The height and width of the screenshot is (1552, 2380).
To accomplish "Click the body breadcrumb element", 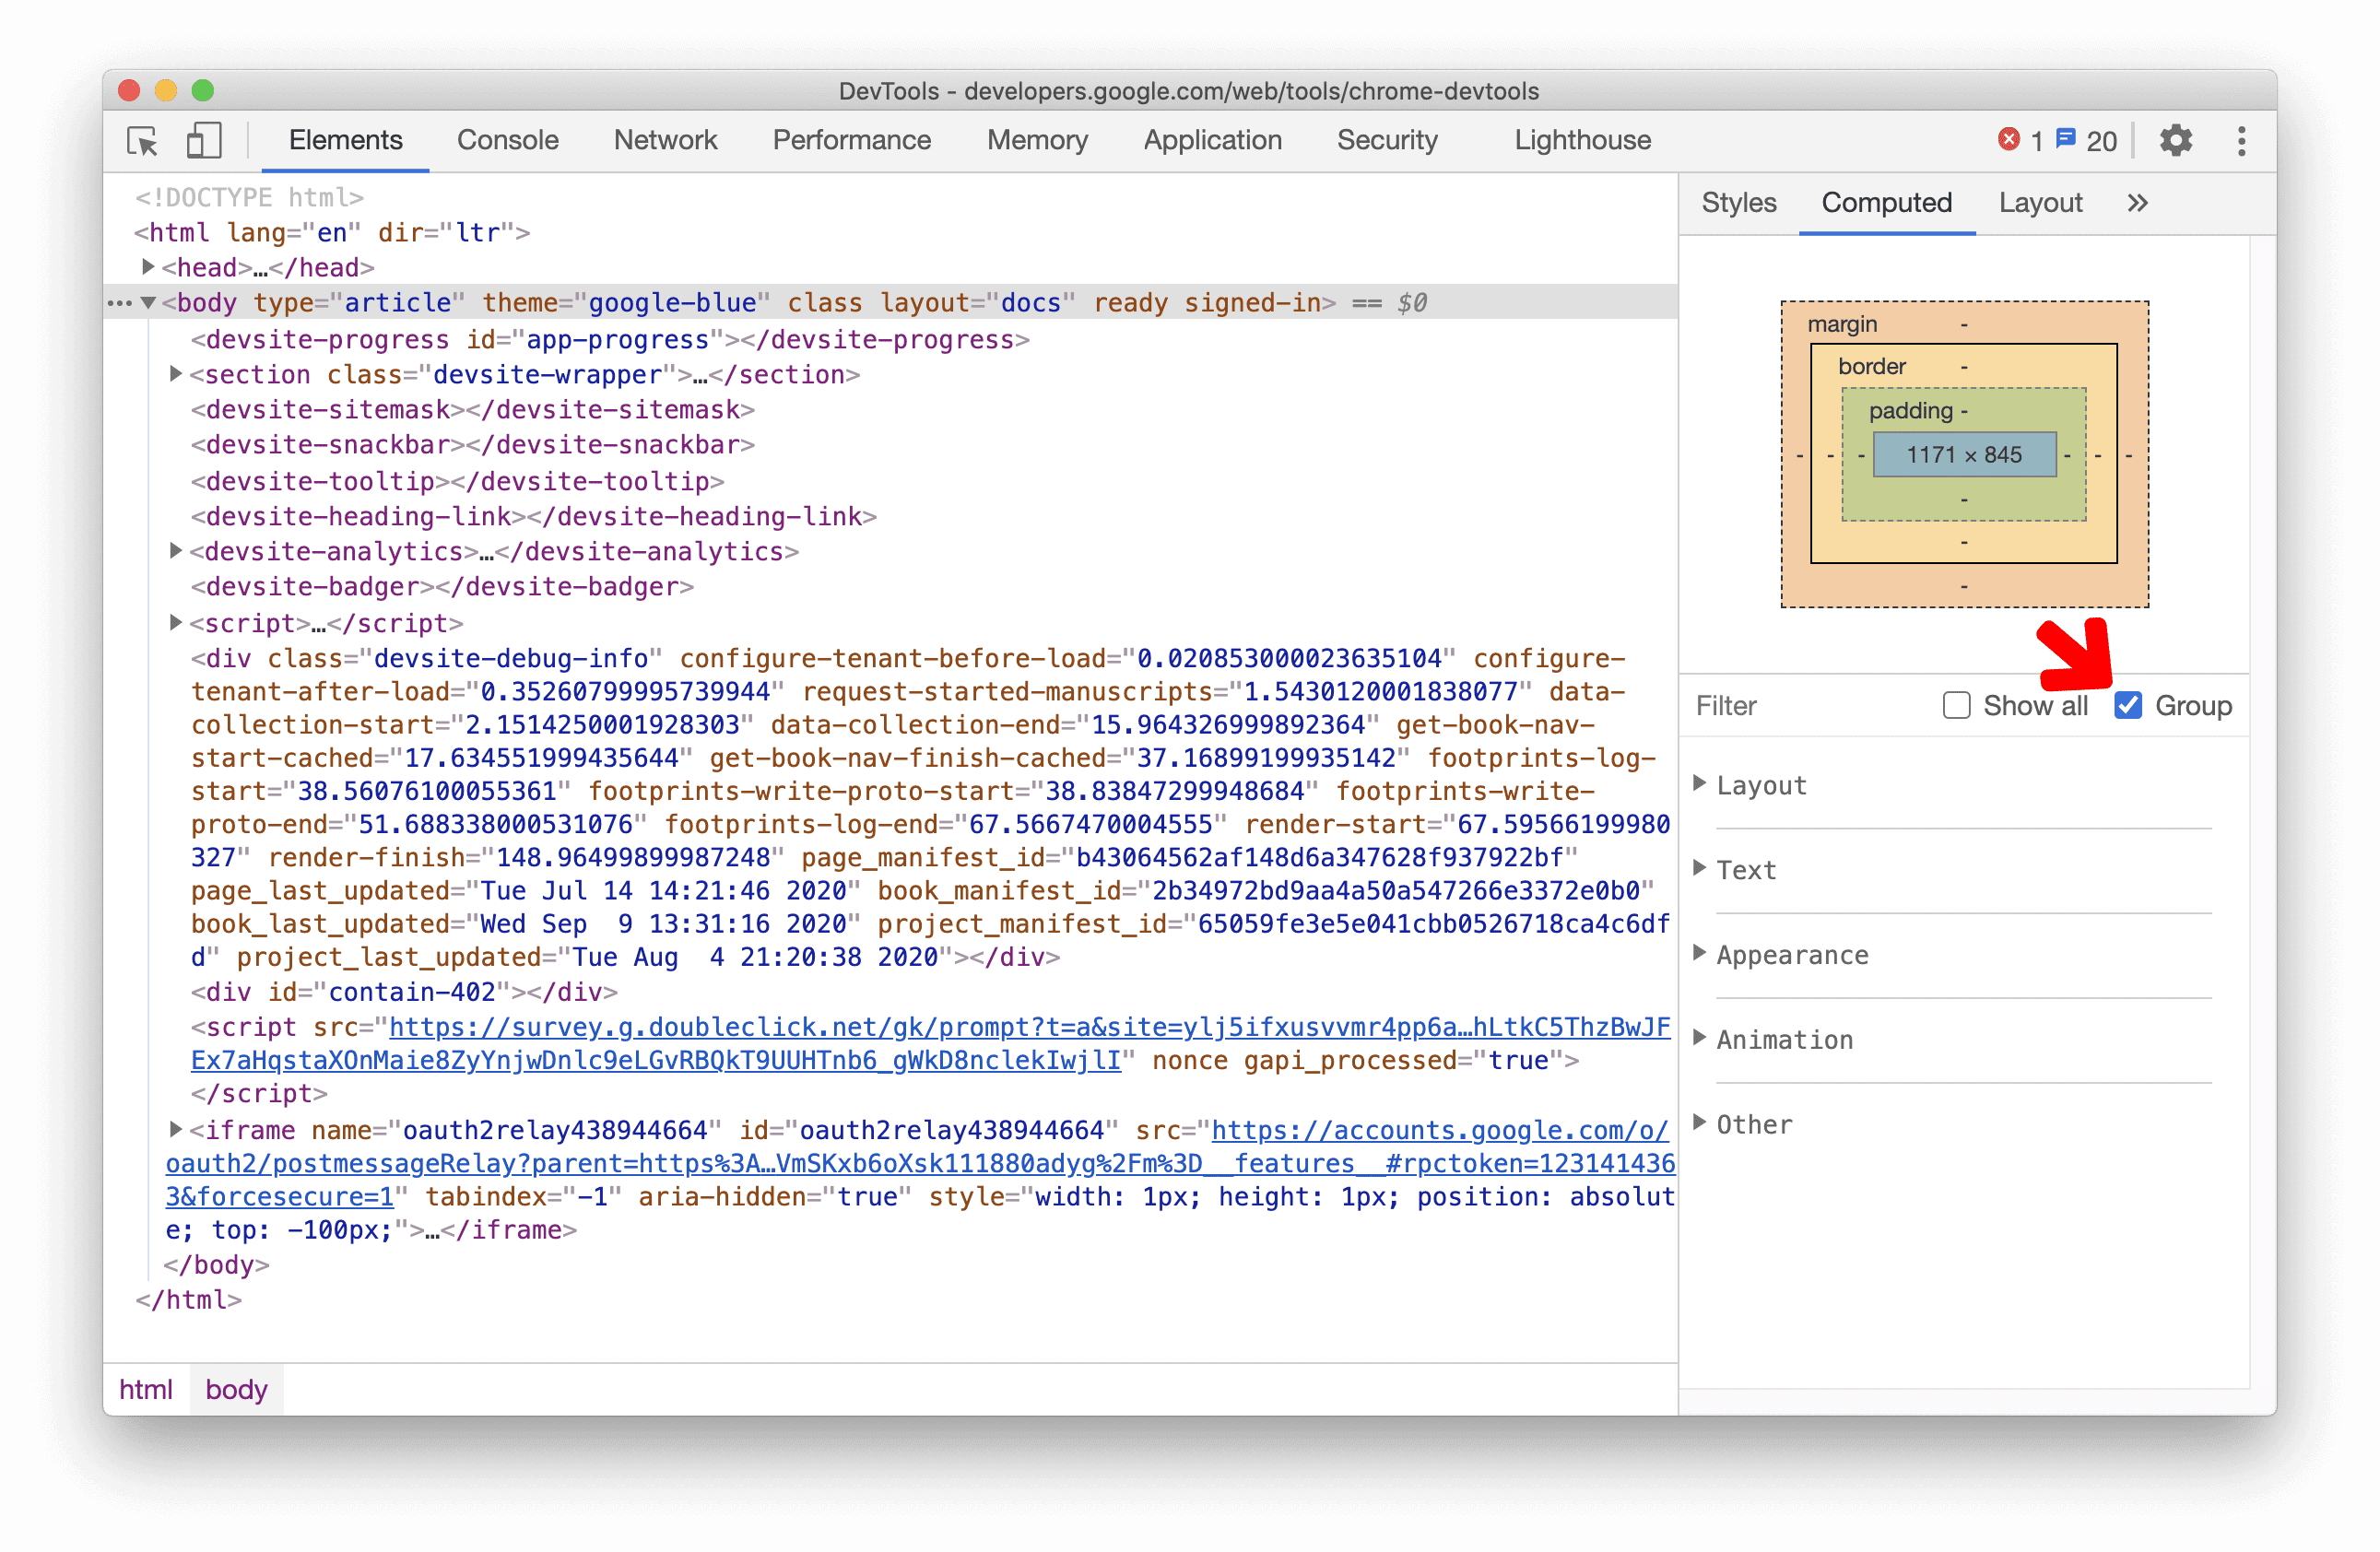I will [x=240, y=1389].
